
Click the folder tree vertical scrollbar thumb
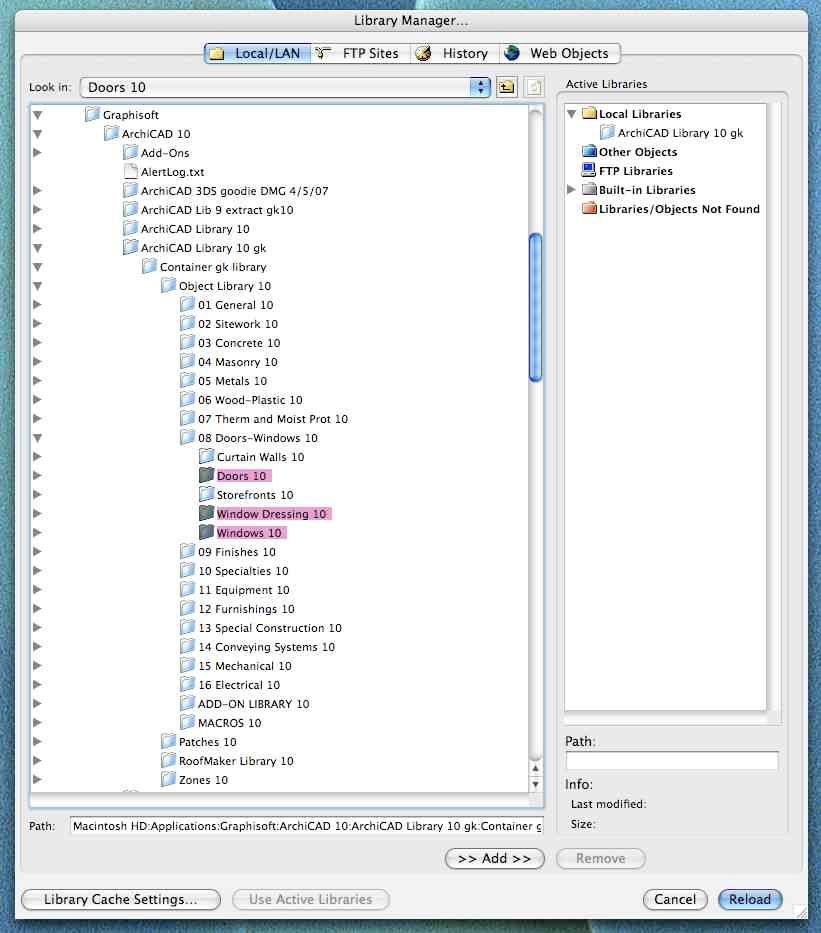point(535,307)
